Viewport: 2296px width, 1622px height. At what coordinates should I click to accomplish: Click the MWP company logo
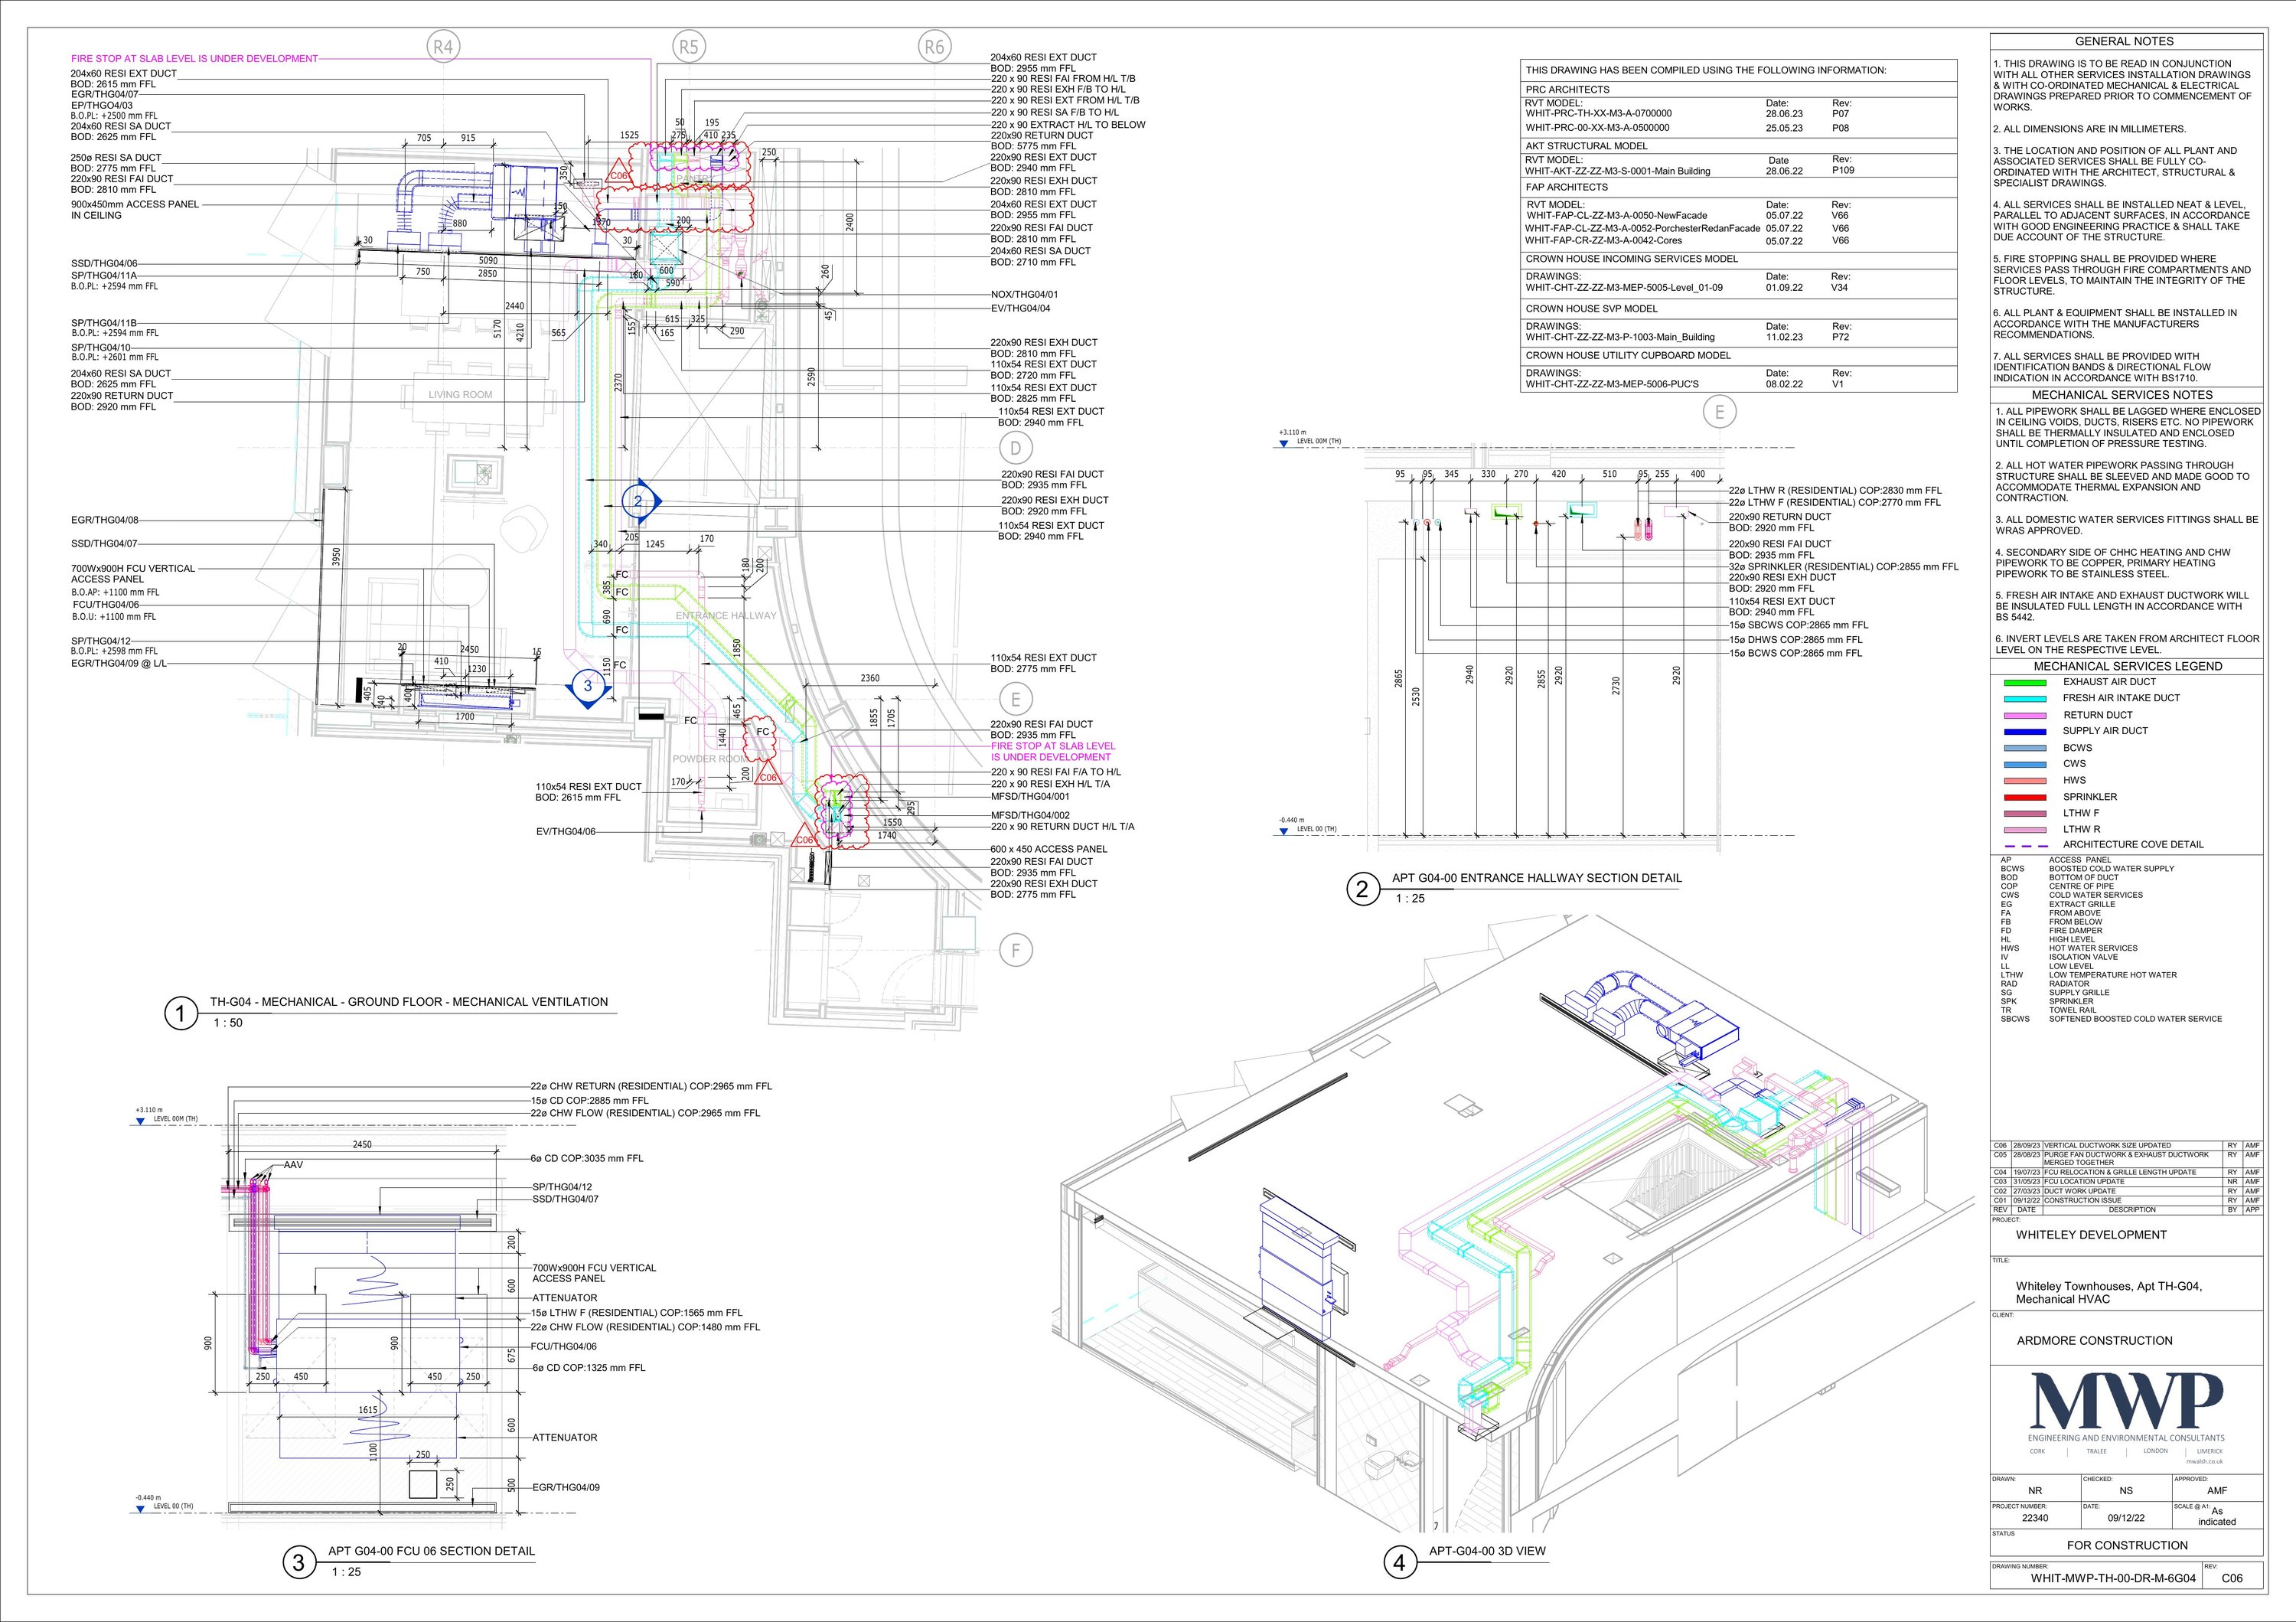[2128, 1401]
